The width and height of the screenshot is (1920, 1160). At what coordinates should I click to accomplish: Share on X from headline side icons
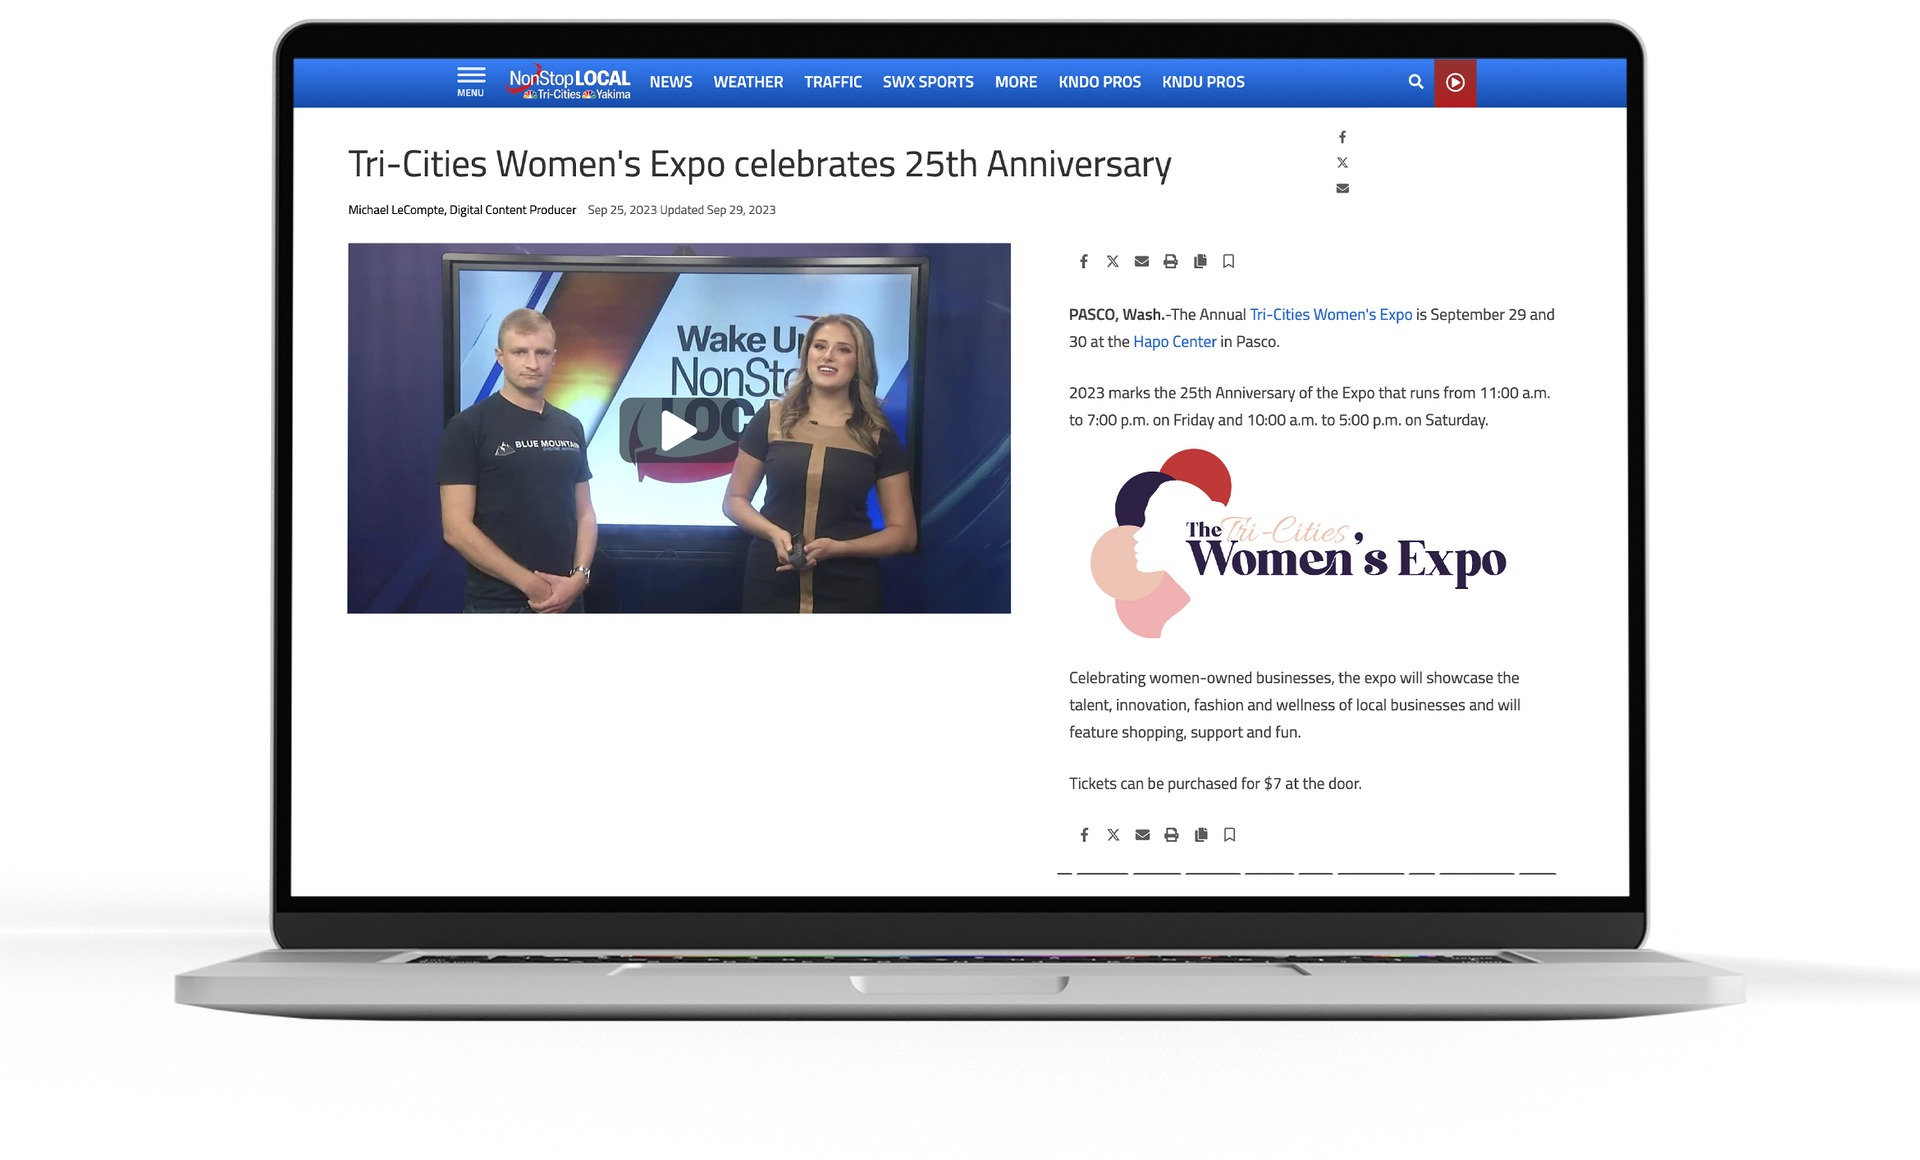coord(1342,162)
